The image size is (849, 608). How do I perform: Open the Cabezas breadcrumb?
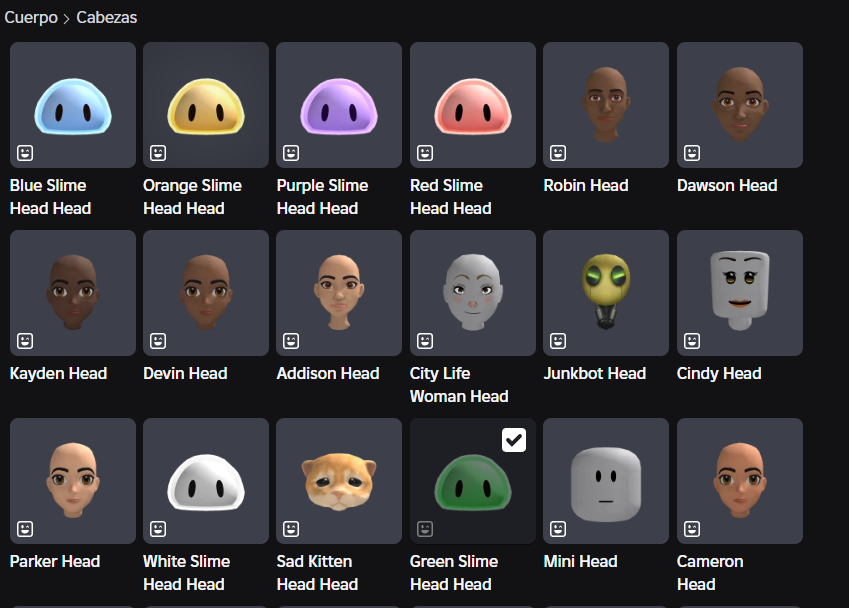point(107,17)
